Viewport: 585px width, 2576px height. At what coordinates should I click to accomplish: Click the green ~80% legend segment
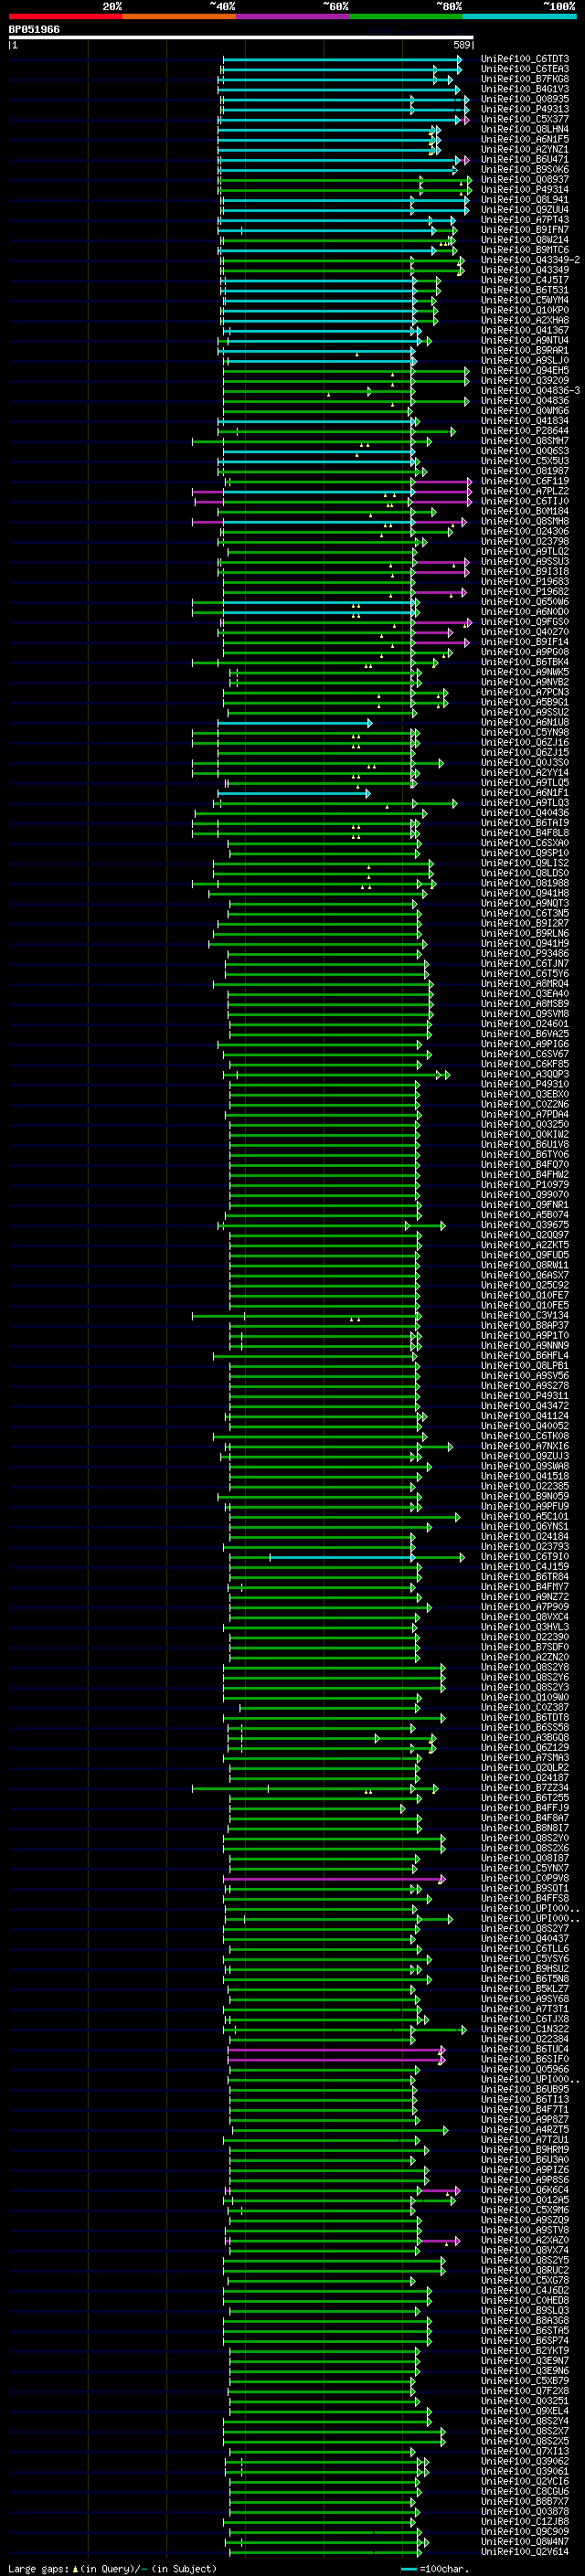pyautogui.click(x=406, y=16)
